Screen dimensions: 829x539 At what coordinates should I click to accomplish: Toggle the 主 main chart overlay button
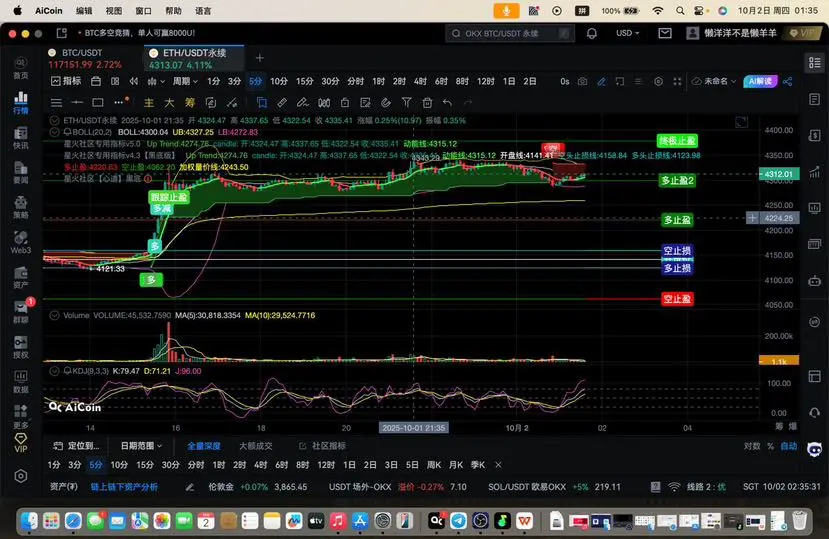point(149,102)
